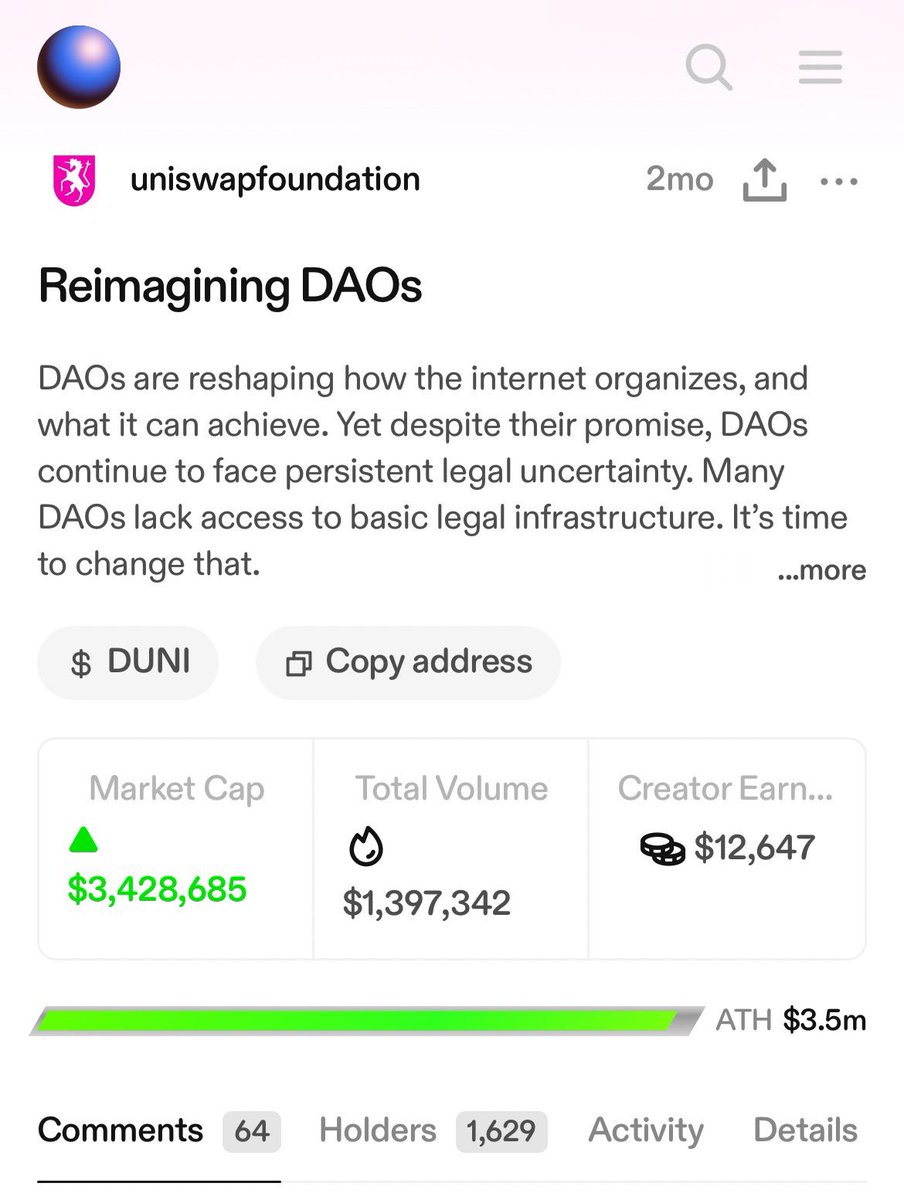The width and height of the screenshot is (904, 1200).
Task: Switch to the Comments tab
Action: [x=120, y=1131]
